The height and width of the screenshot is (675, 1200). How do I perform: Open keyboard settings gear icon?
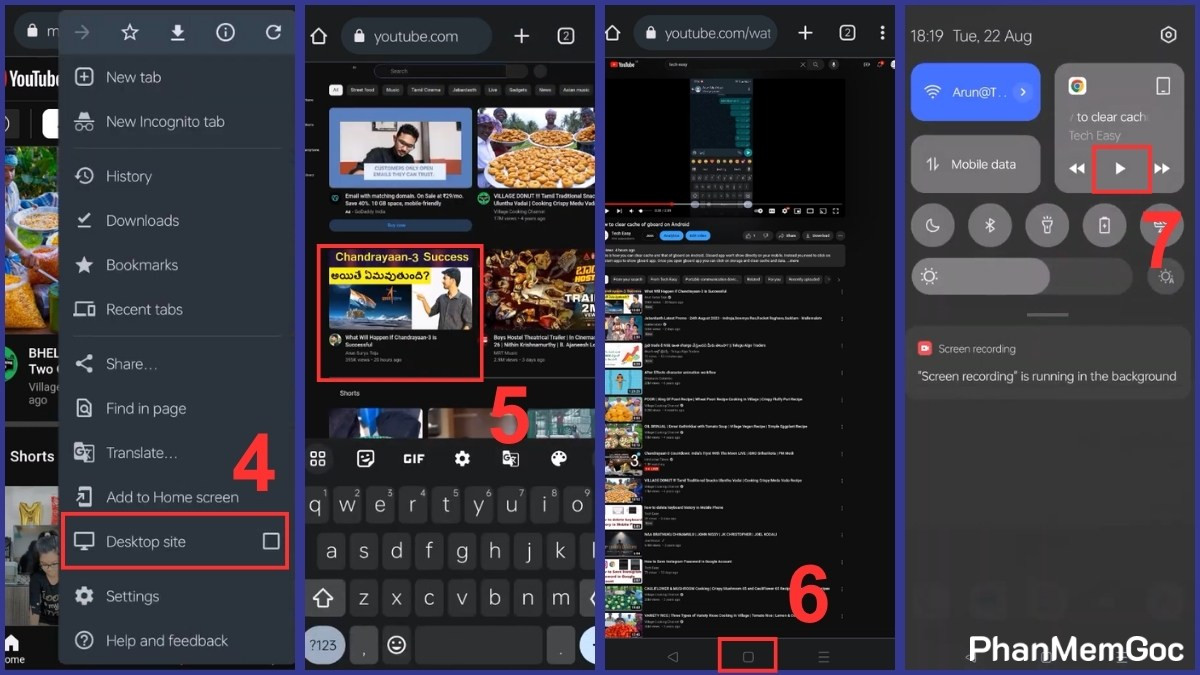pyautogui.click(x=462, y=458)
